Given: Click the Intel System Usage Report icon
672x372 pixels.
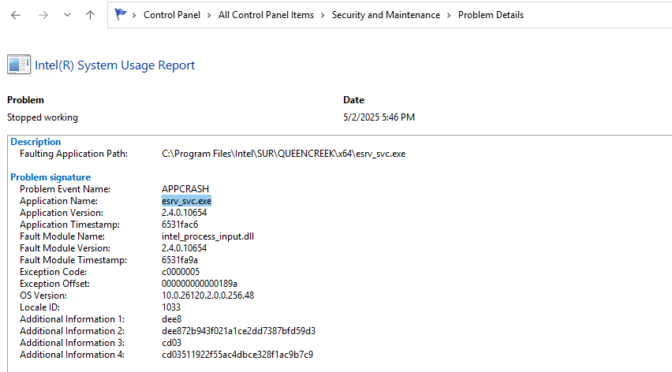Looking at the screenshot, I should pyautogui.click(x=19, y=64).
